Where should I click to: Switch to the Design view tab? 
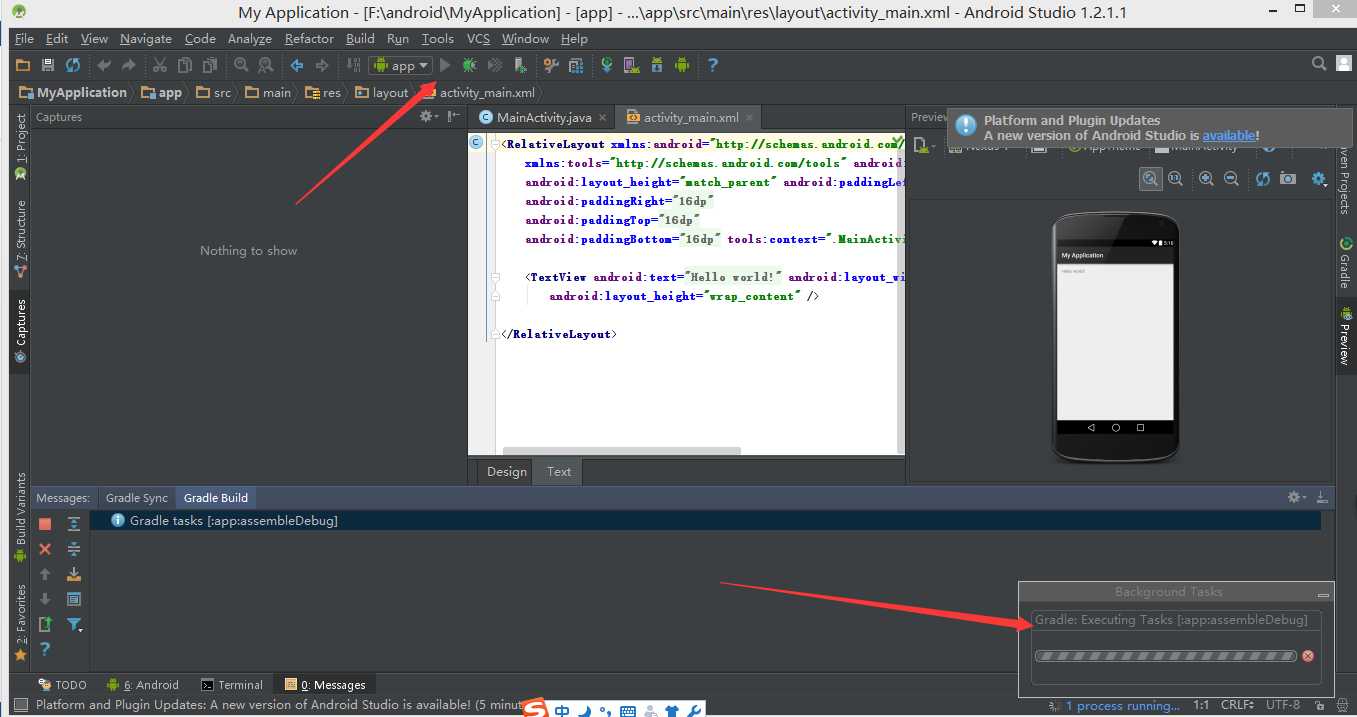click(x=506, y=472)
